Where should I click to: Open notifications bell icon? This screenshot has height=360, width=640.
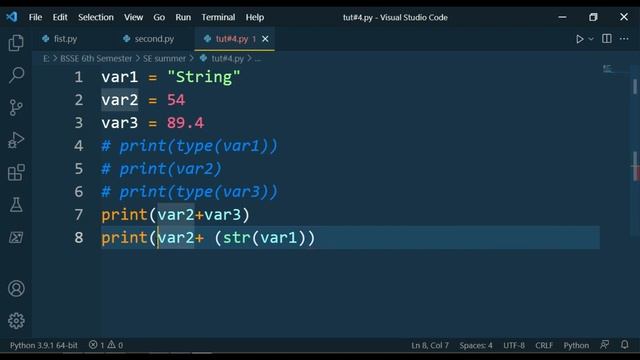tap(624, 345)
